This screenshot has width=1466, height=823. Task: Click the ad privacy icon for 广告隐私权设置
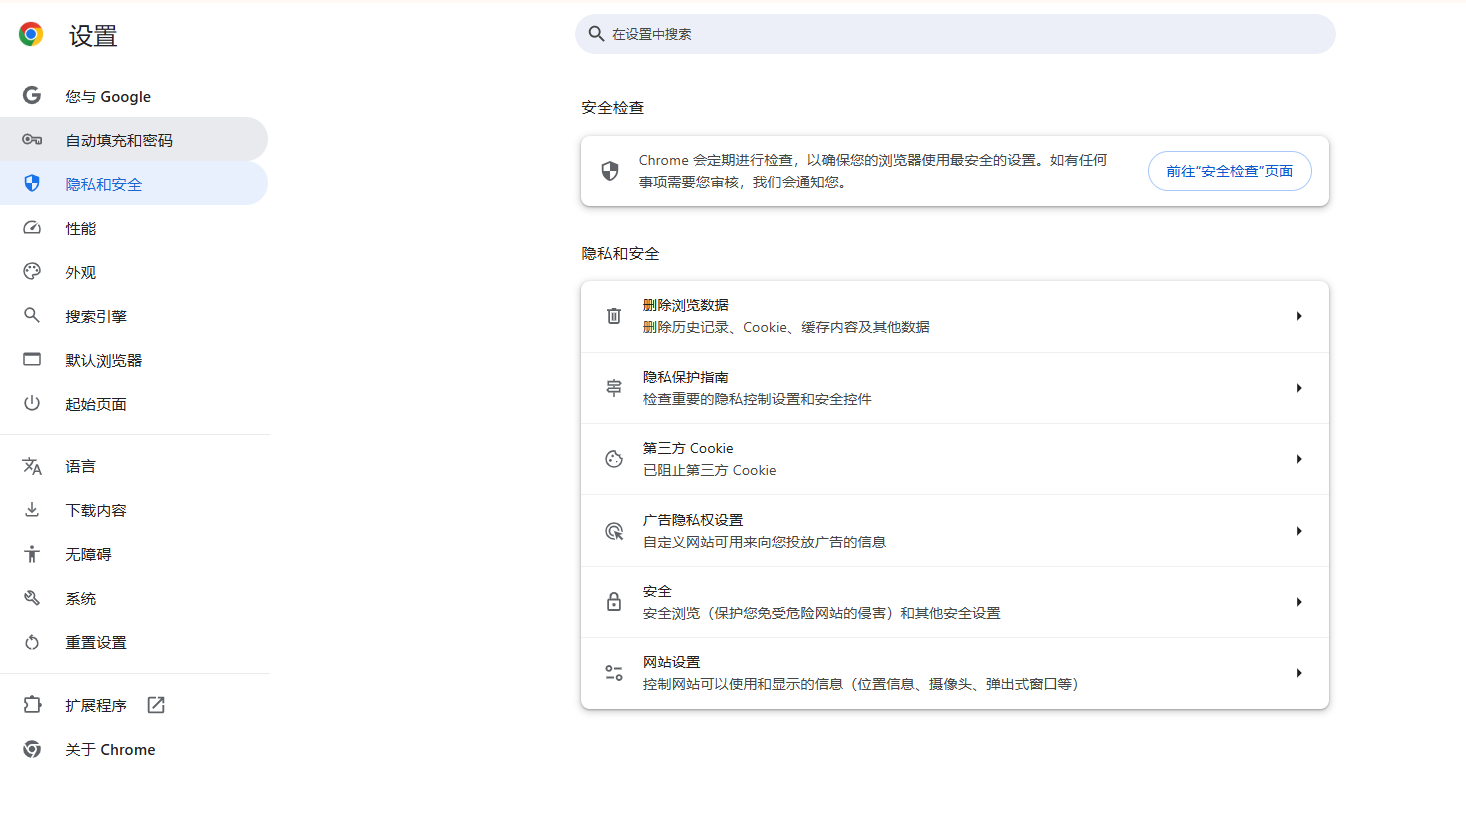(x=614, y=531)
